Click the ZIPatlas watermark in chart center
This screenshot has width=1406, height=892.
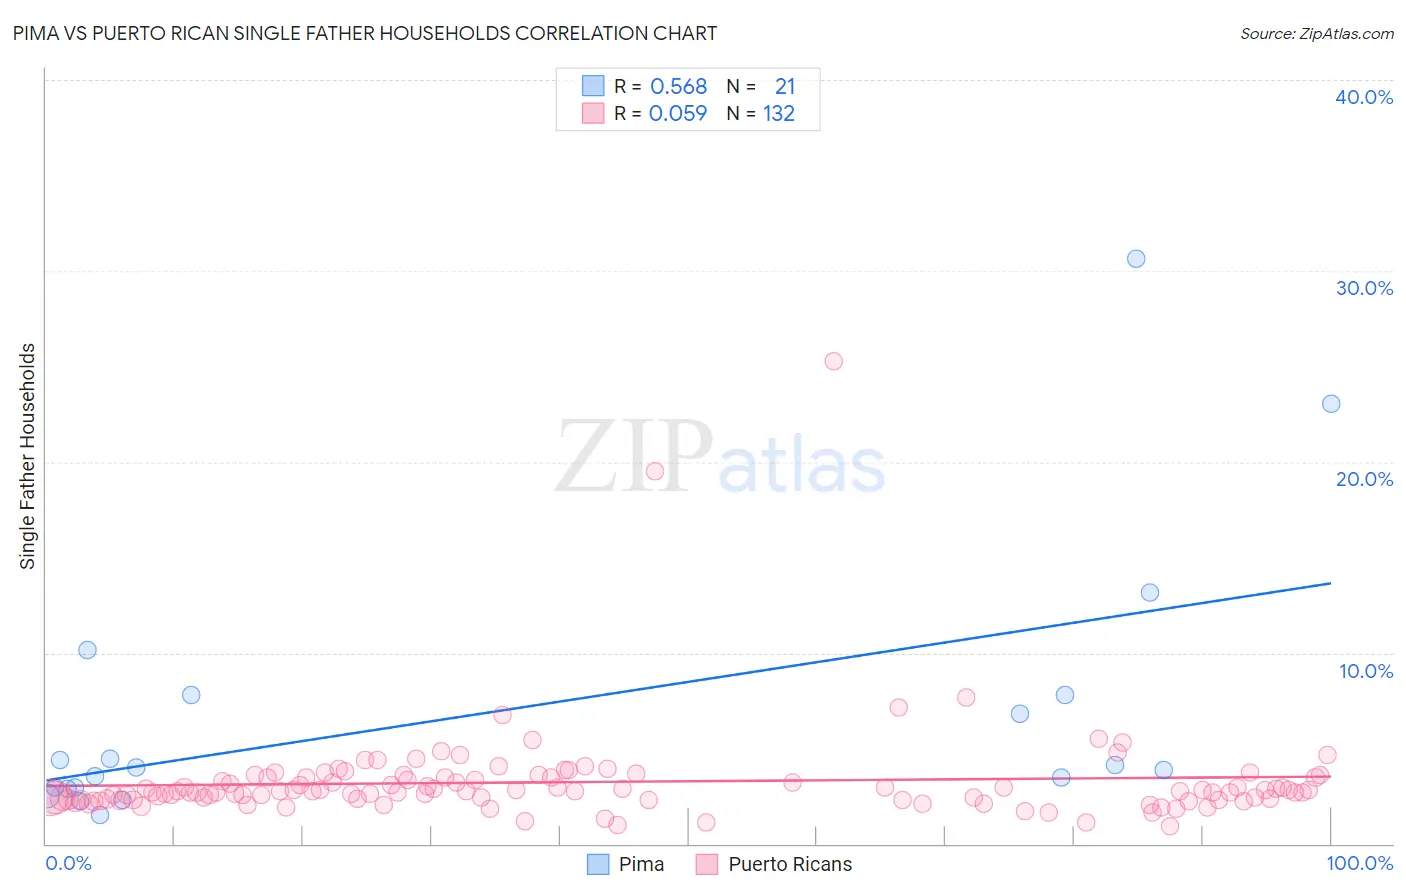pyautogui.click(x=720, y=457)
